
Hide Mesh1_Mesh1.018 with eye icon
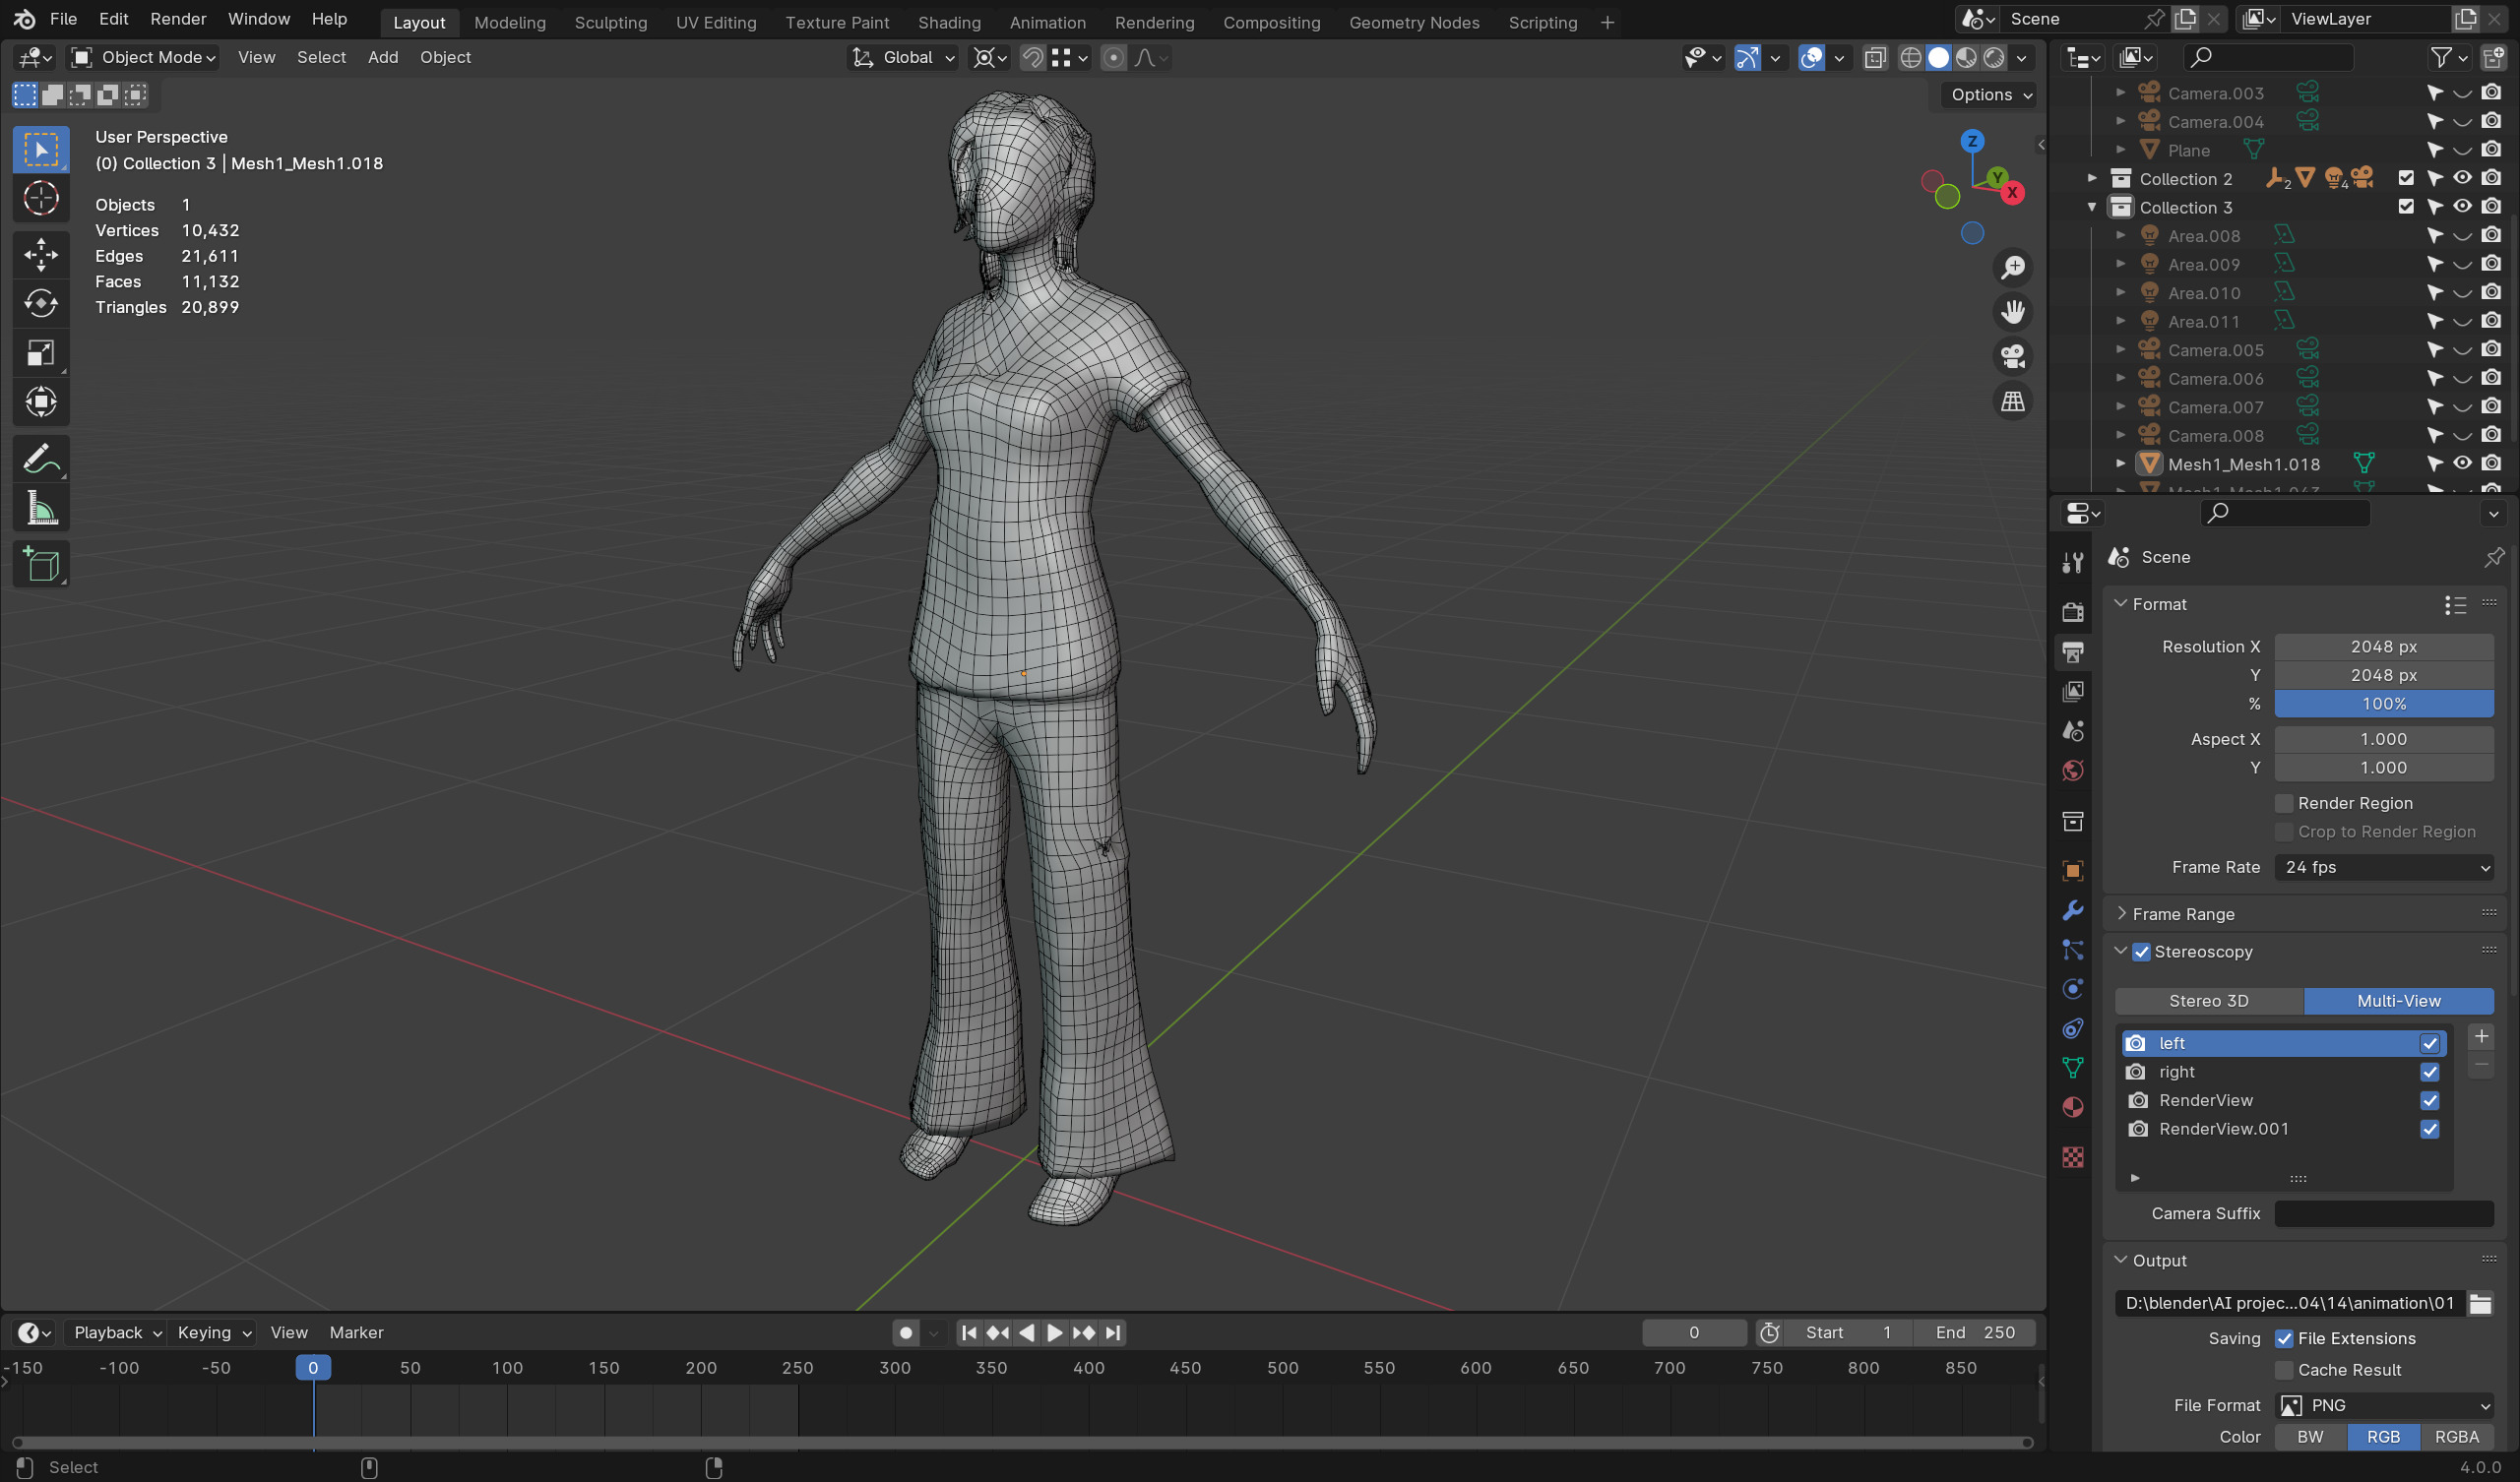point(2462,464)
